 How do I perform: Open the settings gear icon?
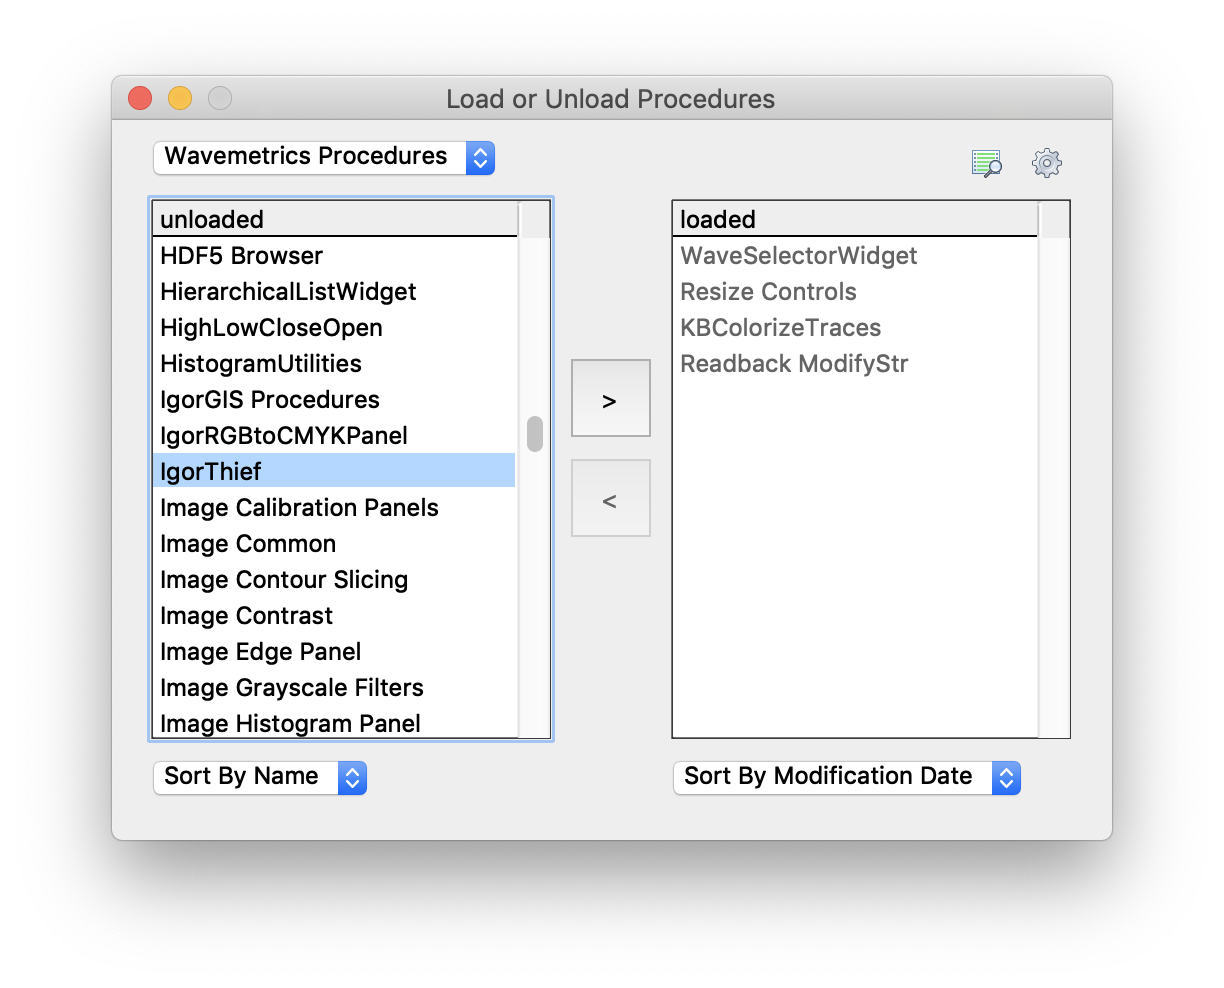[x=1046, y=163]
